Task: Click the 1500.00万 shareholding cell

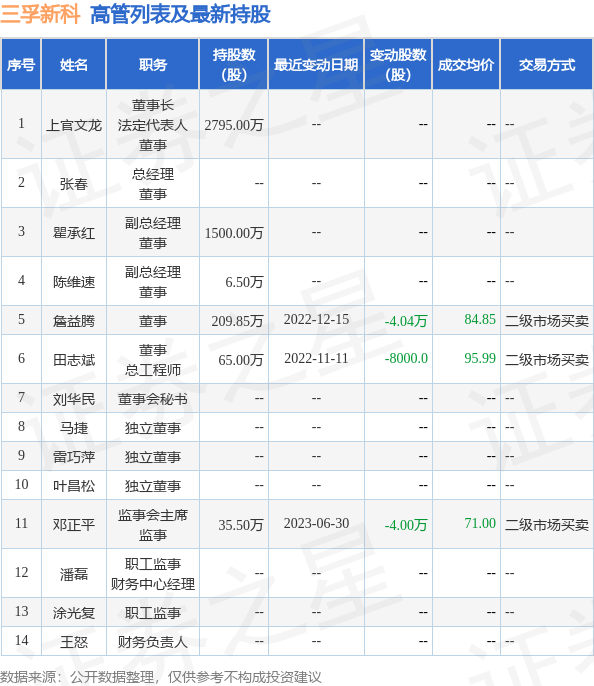Action: [234, 233]
